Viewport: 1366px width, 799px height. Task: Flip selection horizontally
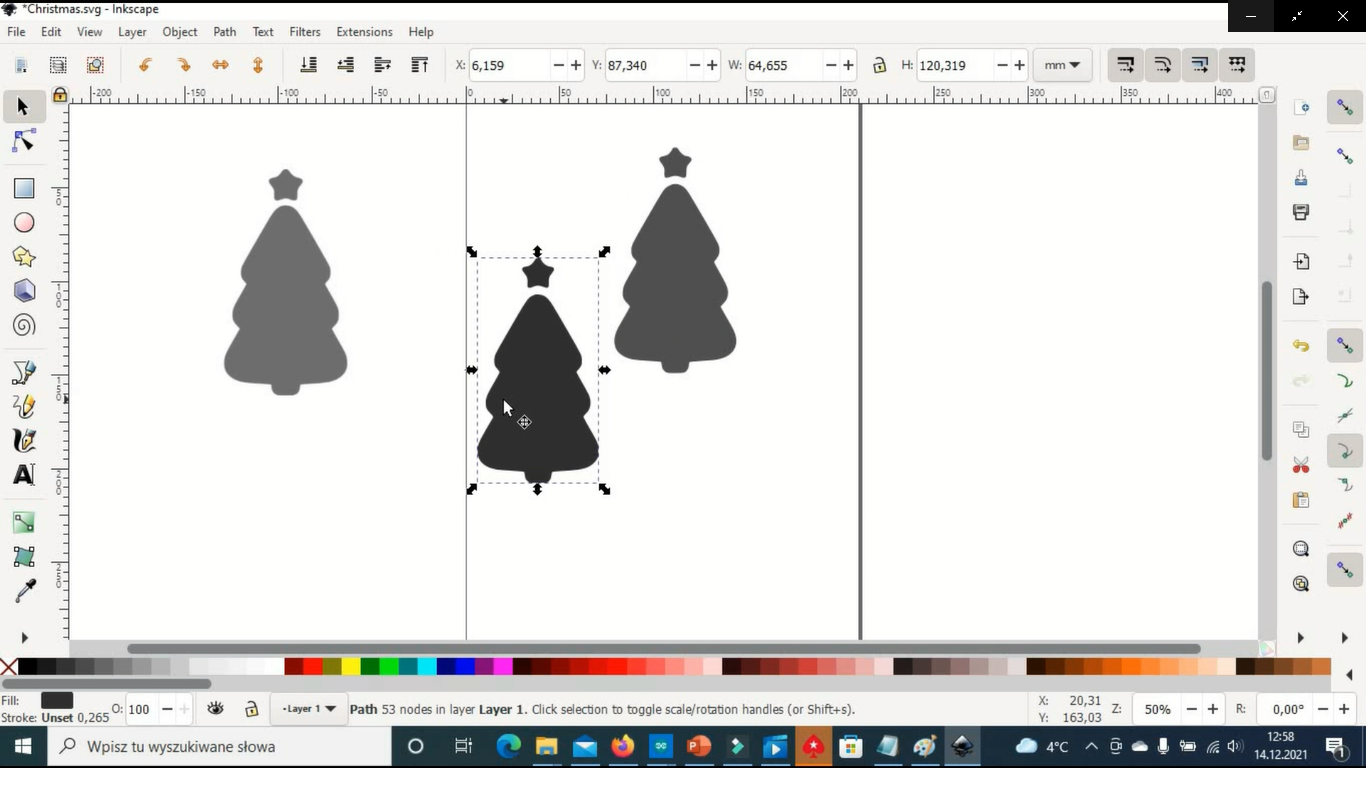click(220, 65)
